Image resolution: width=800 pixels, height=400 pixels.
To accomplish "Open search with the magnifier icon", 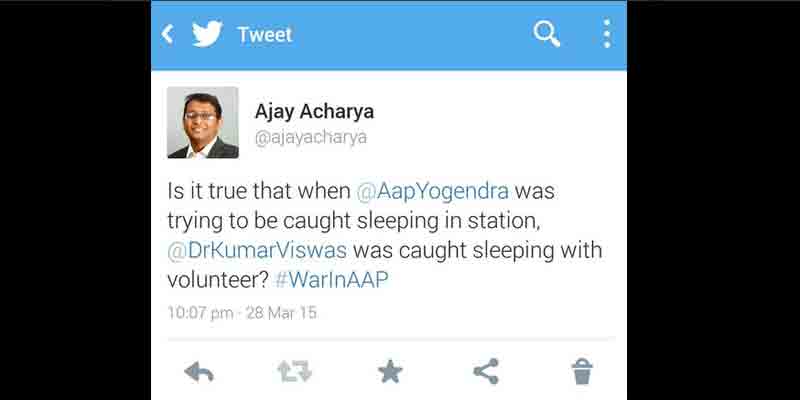I will coord(546,34).
